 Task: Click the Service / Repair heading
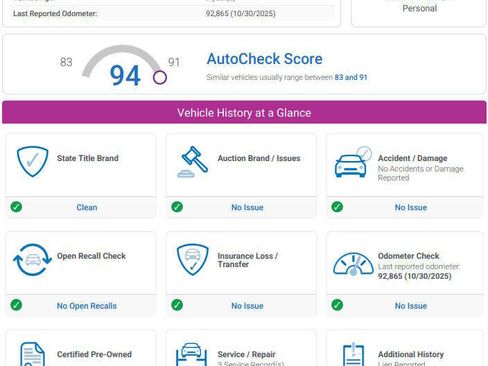247,354
